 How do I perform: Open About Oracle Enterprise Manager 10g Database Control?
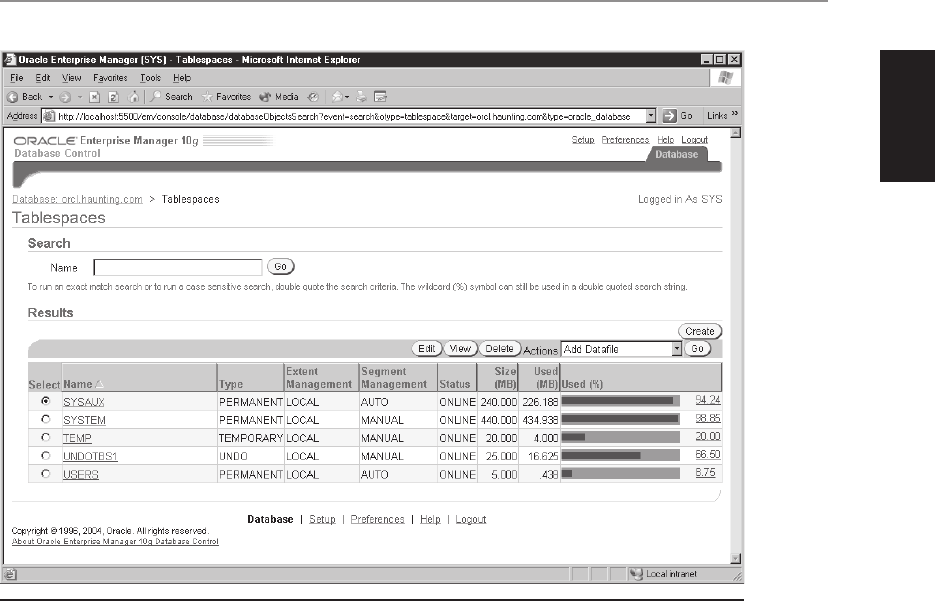coord(115,542)
